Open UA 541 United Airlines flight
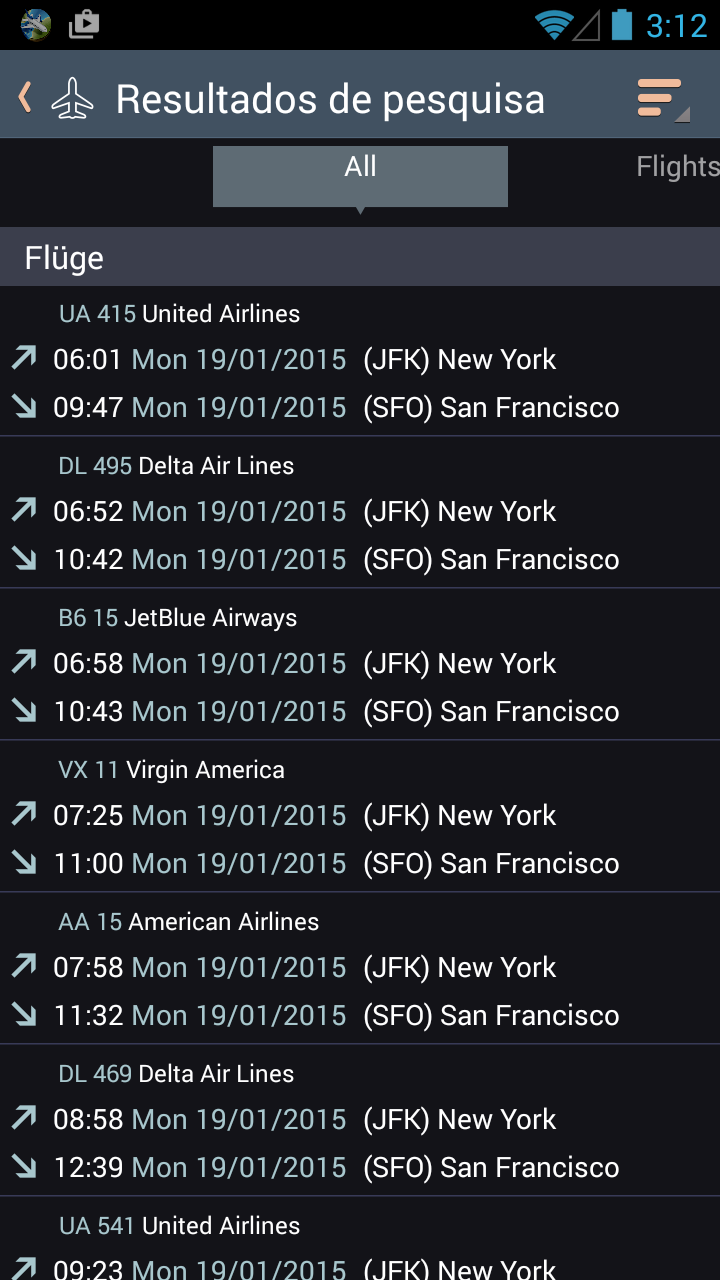This screenshot has height=1280, width=720. [360, 1239]
